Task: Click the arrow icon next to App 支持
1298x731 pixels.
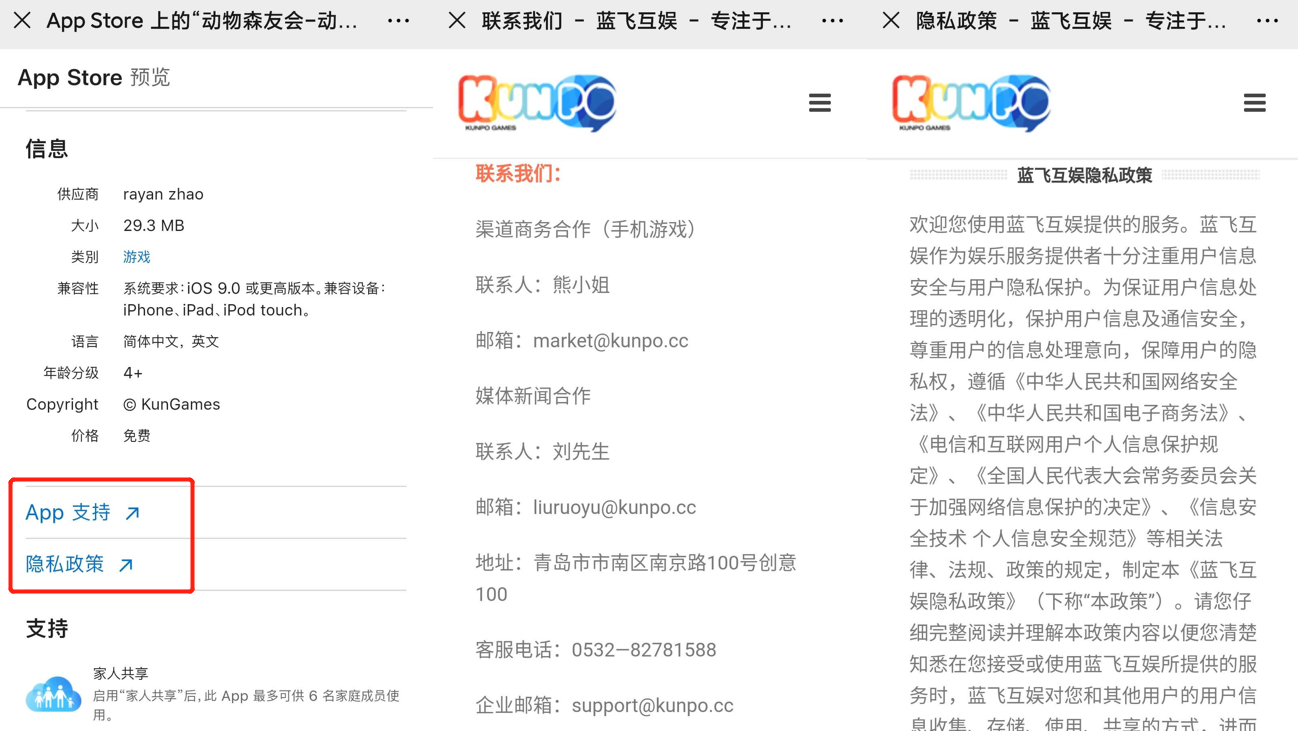Action: click(x=132, y=513)
